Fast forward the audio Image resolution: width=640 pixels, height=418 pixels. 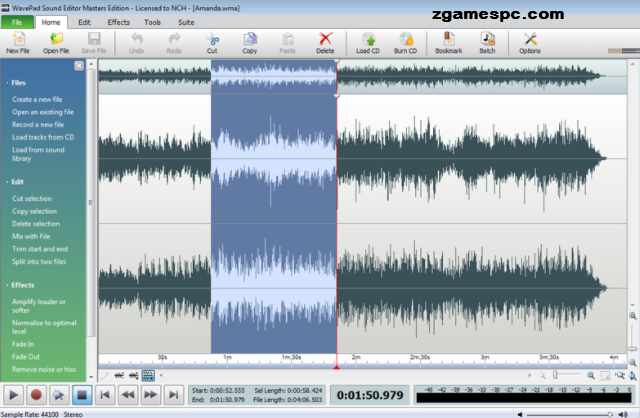[151, 395]
